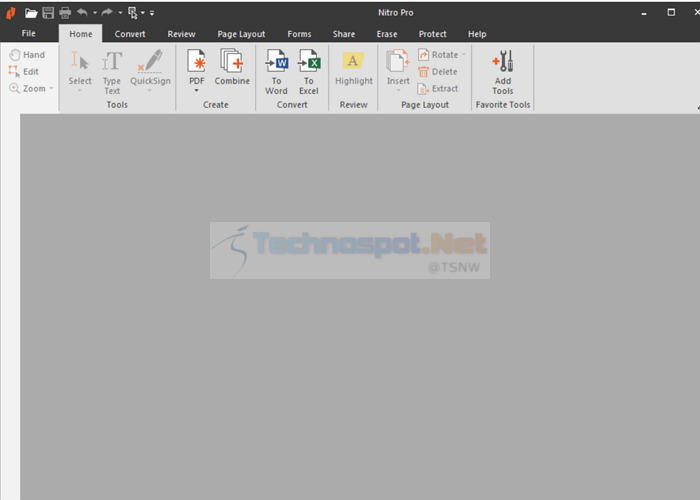Select the Edit tool
The width and height of the screenshot is (700, 500).
[x=24, y=71]
